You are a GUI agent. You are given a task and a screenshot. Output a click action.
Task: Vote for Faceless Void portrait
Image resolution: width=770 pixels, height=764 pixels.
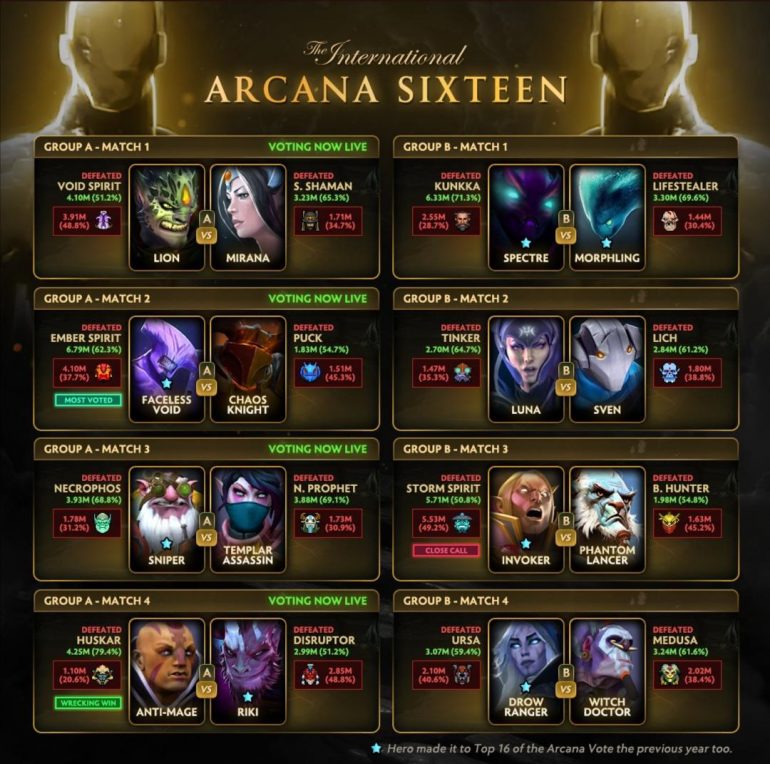point(166,369)
